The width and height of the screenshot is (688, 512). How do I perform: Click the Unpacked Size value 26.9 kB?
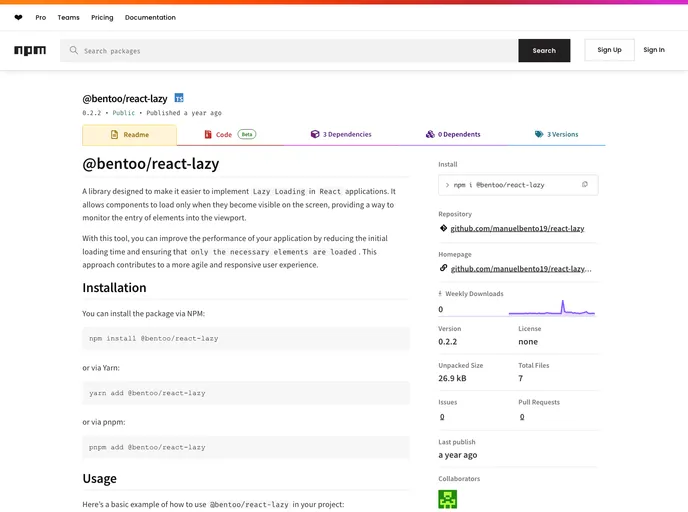[452, 378]
